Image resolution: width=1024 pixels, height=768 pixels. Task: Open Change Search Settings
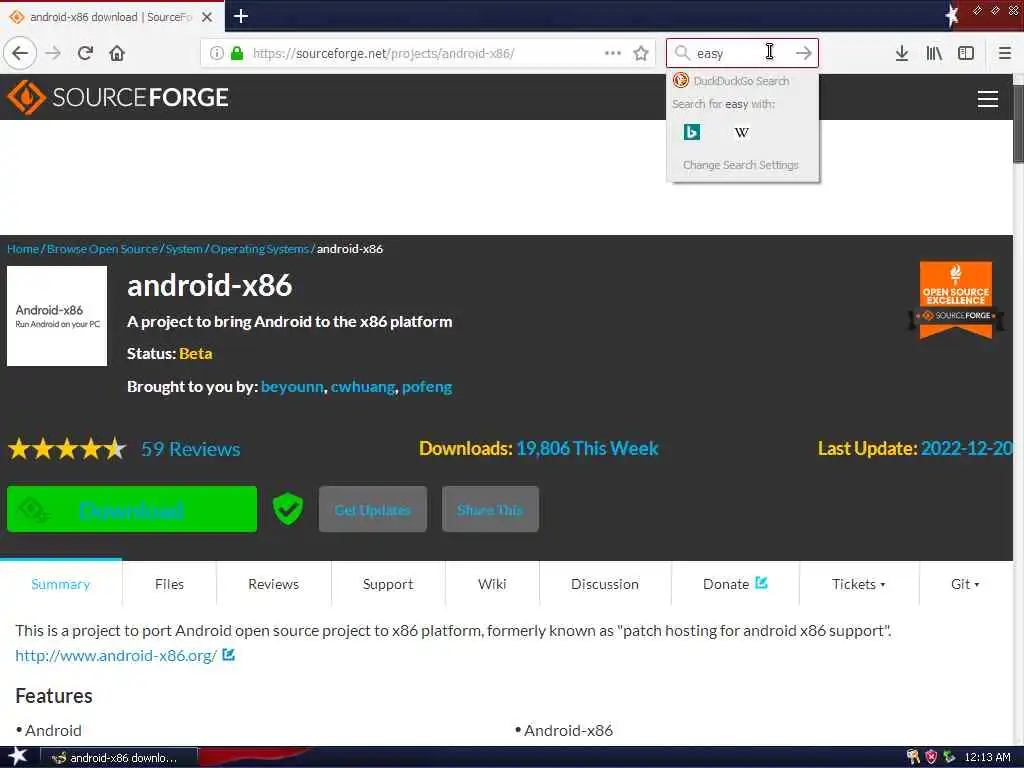pyautogui.click(x=741, y=165)
